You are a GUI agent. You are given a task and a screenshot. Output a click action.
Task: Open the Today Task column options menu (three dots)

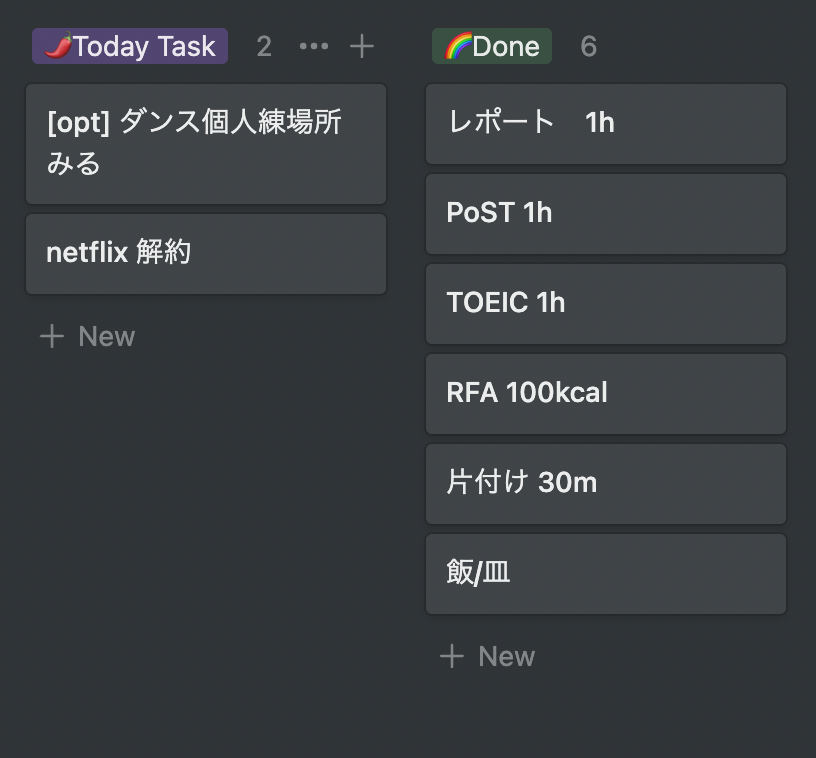click(313, 46)
